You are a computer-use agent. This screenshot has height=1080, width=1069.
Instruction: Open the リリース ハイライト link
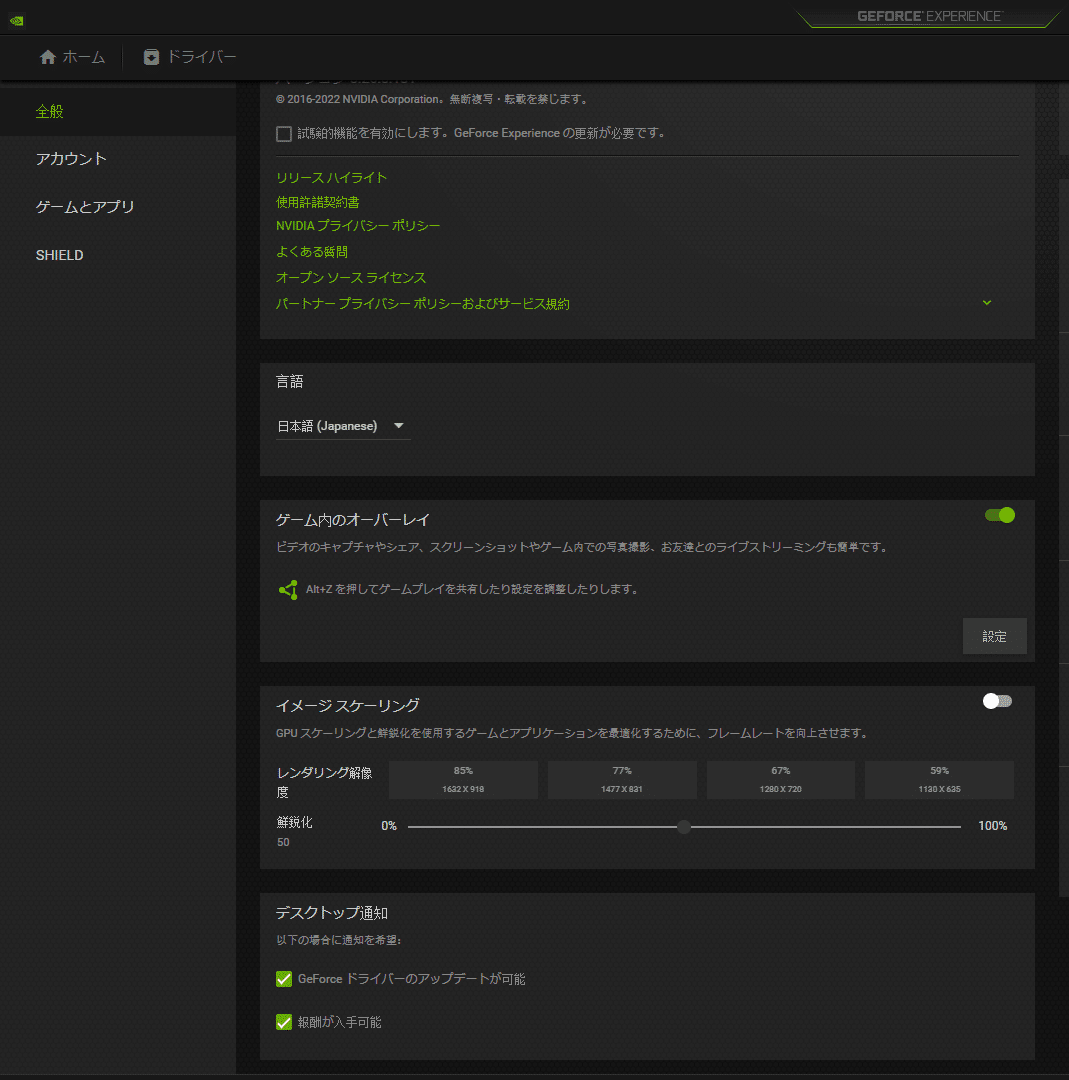pyautogui.click(x=331, y=177)
